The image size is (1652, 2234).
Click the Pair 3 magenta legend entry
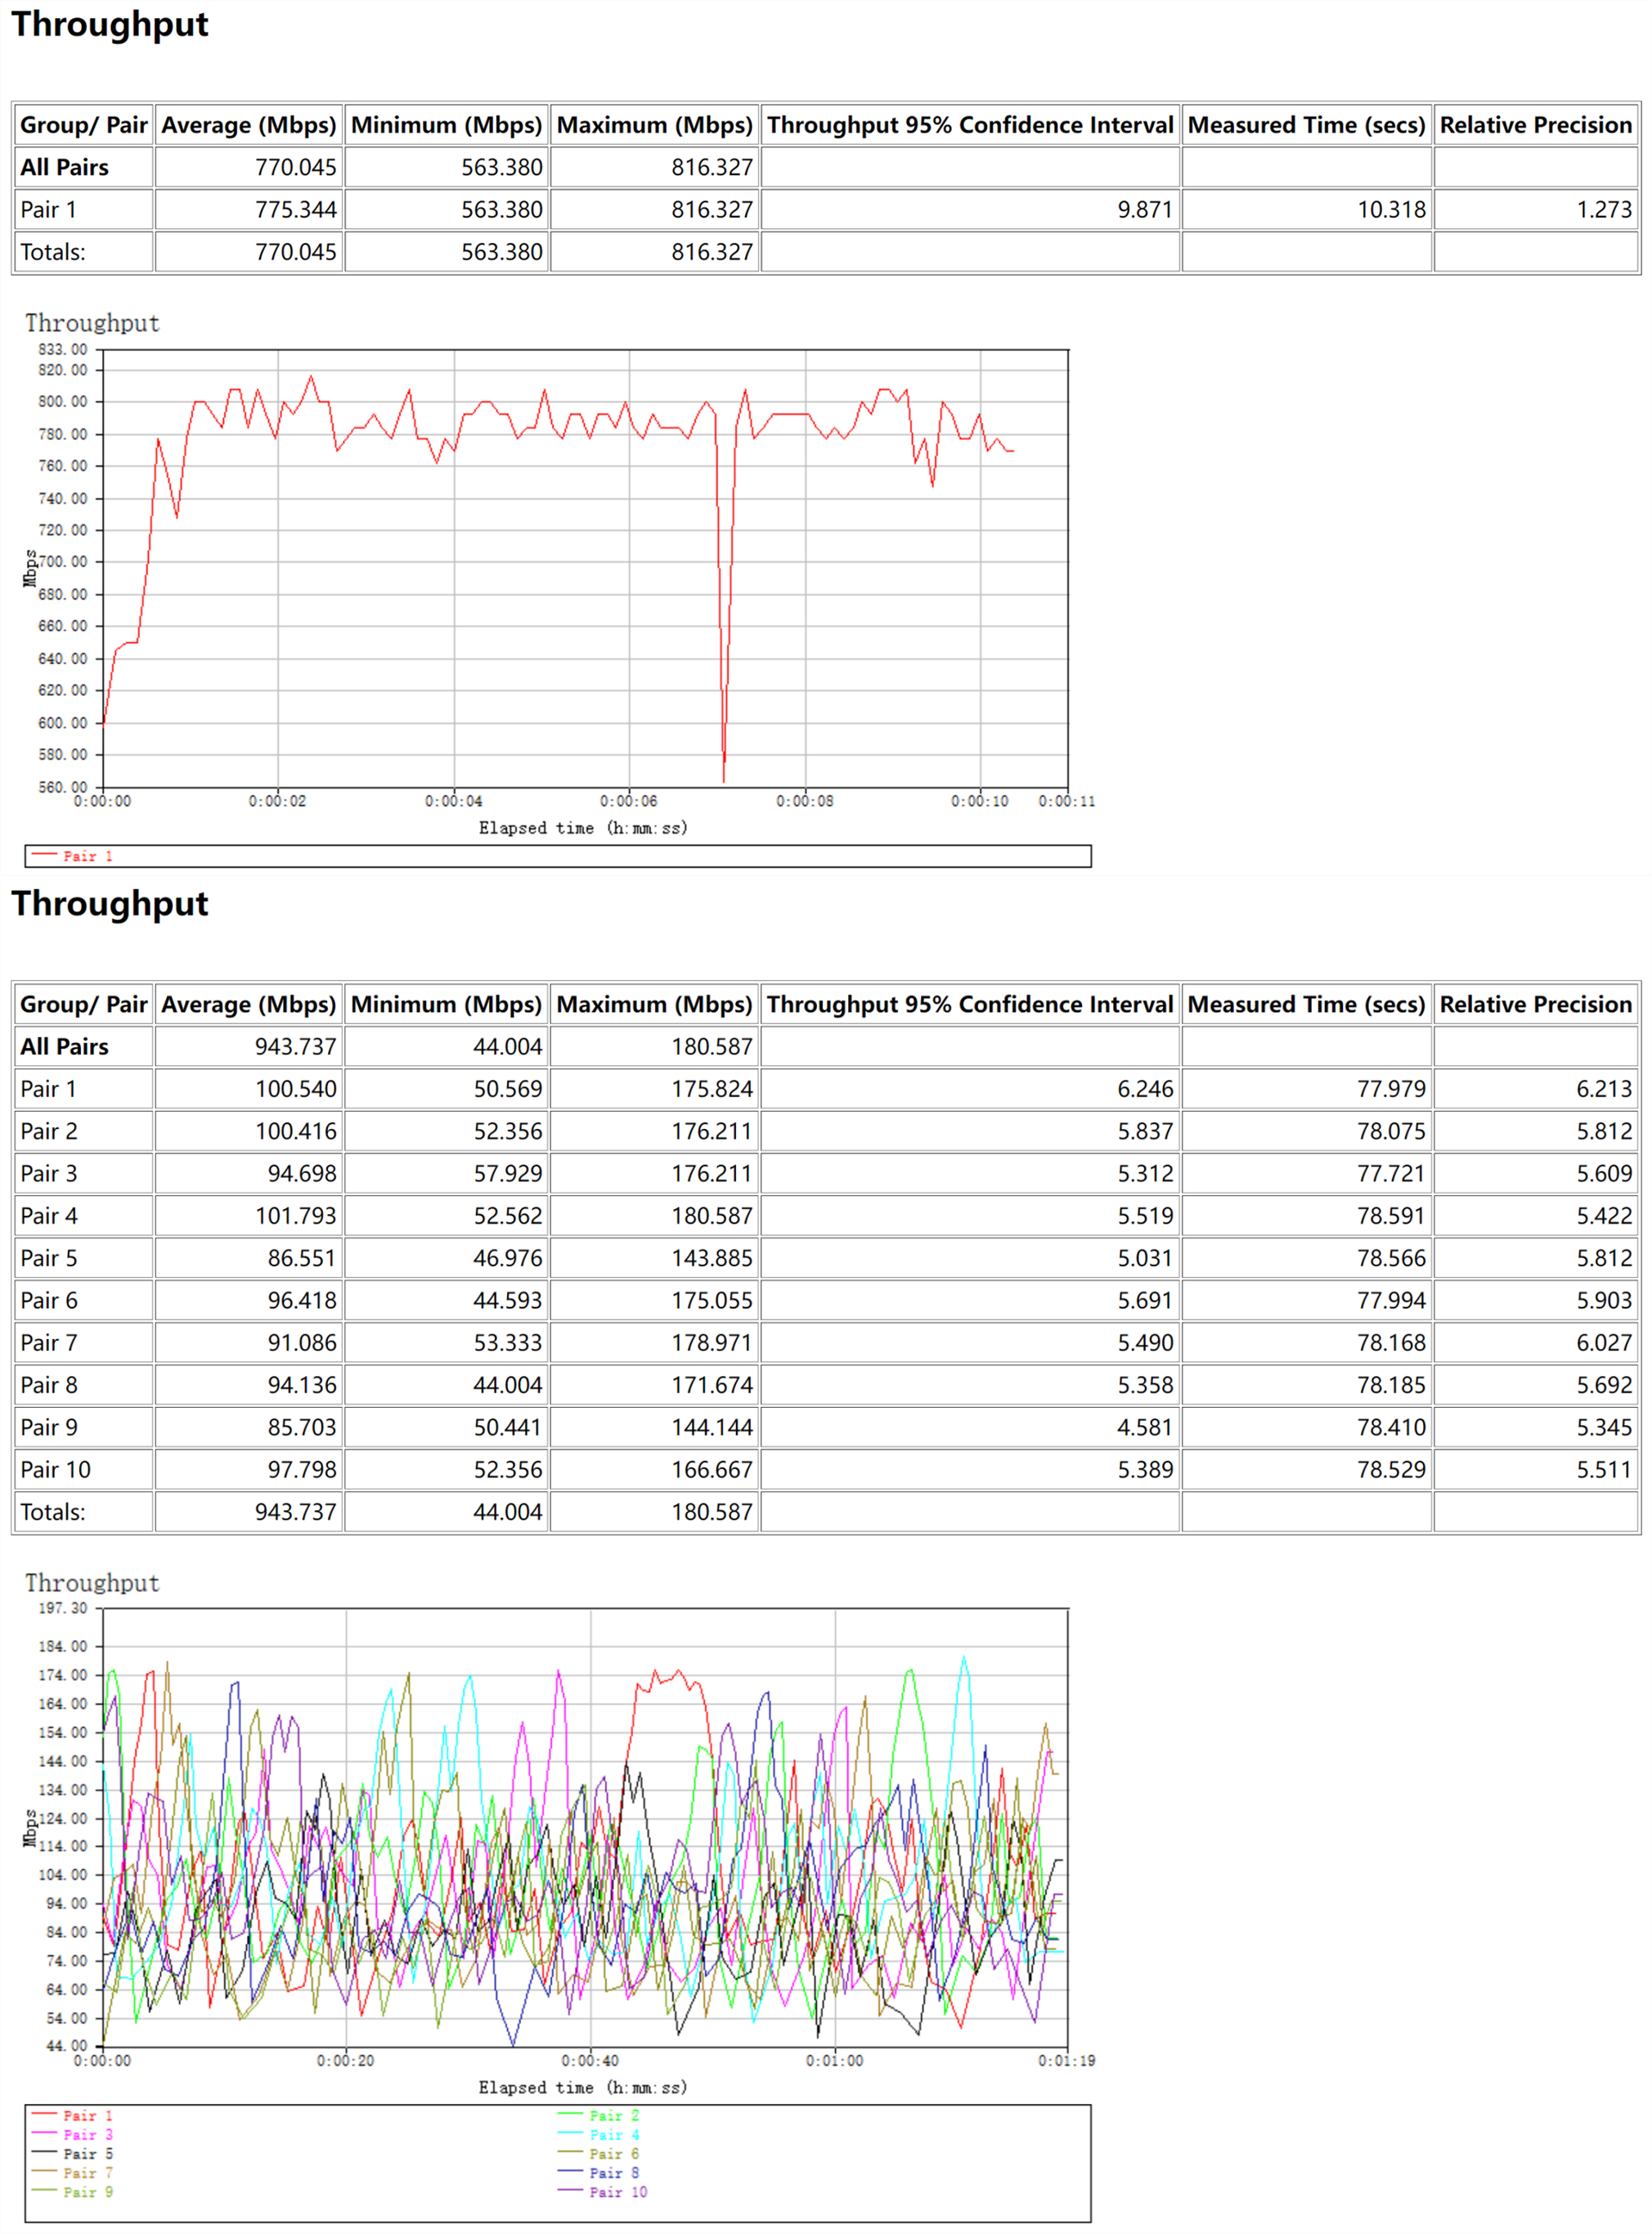87,2134
